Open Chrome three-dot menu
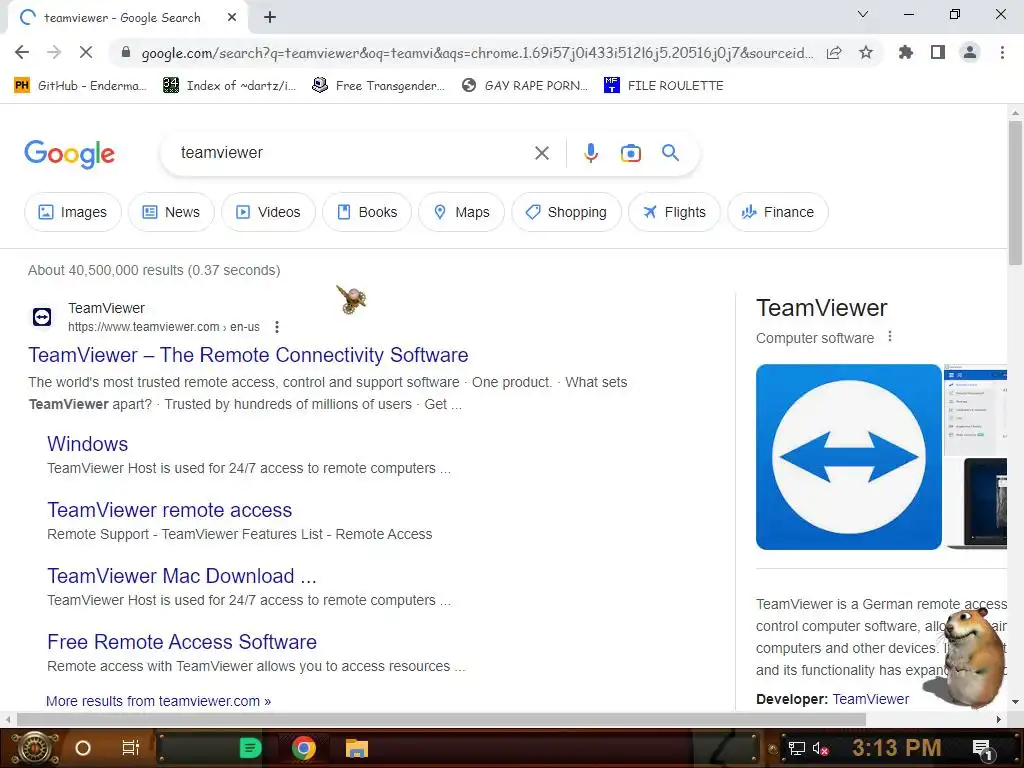The image size is (1024, 768). (1002, 52)
